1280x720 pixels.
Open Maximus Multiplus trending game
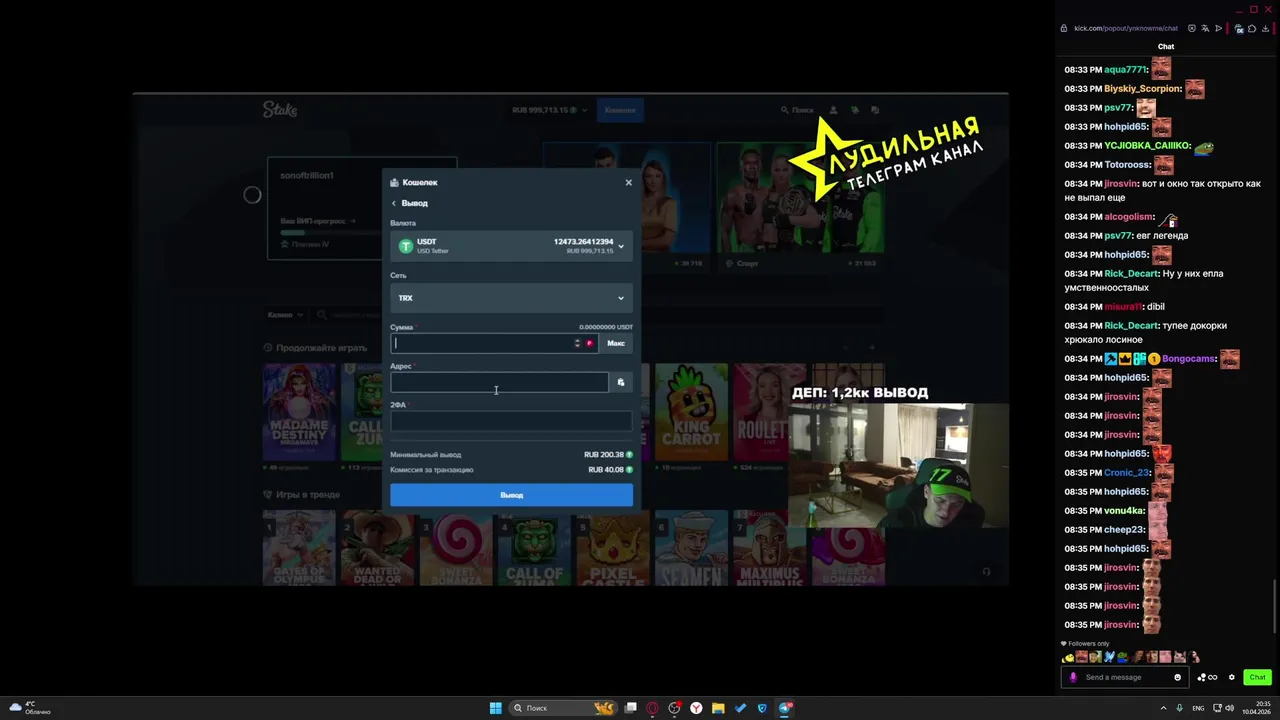coord(769,548)
